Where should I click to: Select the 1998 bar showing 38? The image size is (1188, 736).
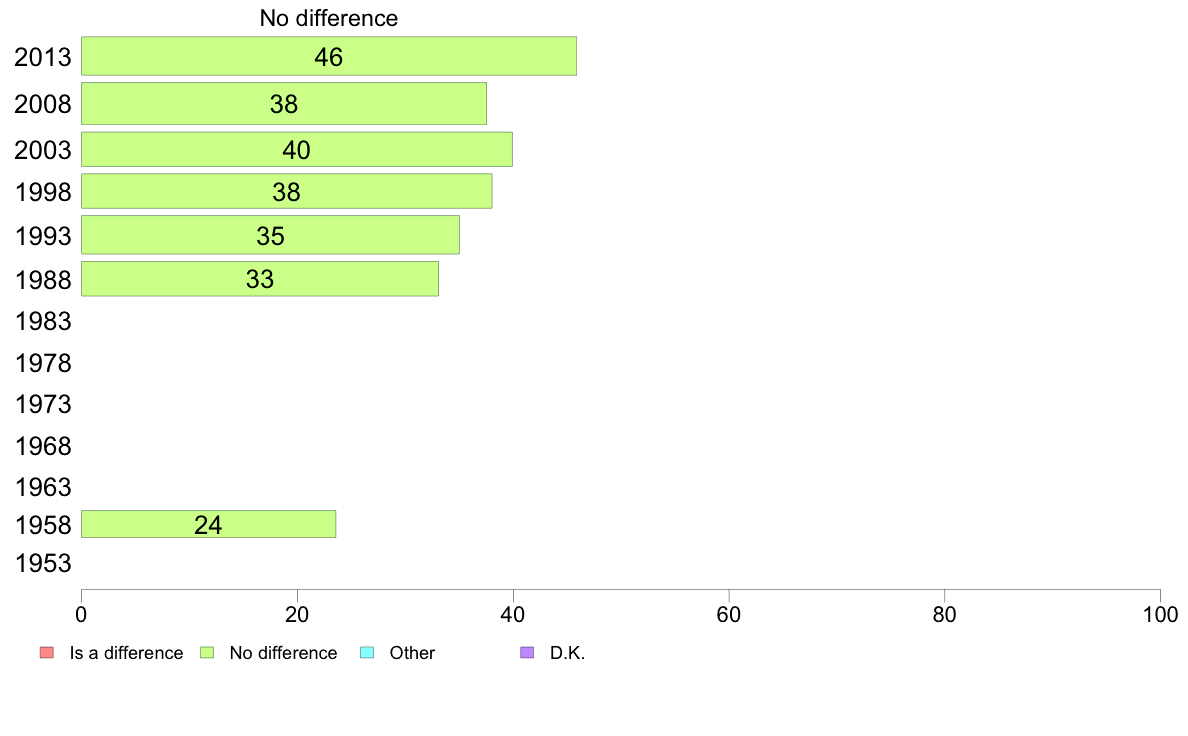point(286,191)
